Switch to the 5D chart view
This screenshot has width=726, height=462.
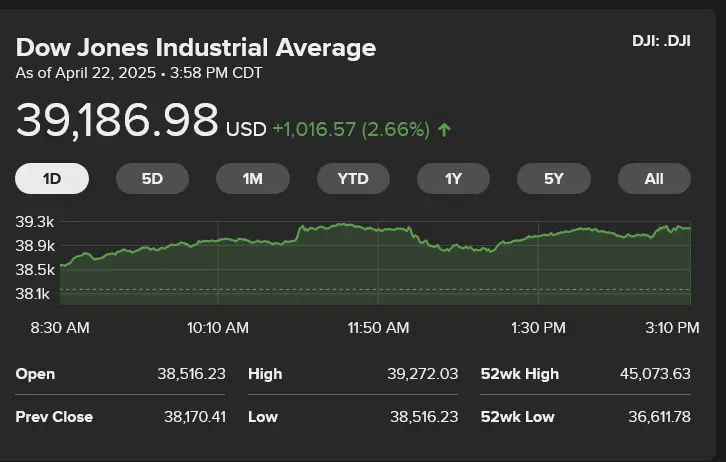[152, 179]
